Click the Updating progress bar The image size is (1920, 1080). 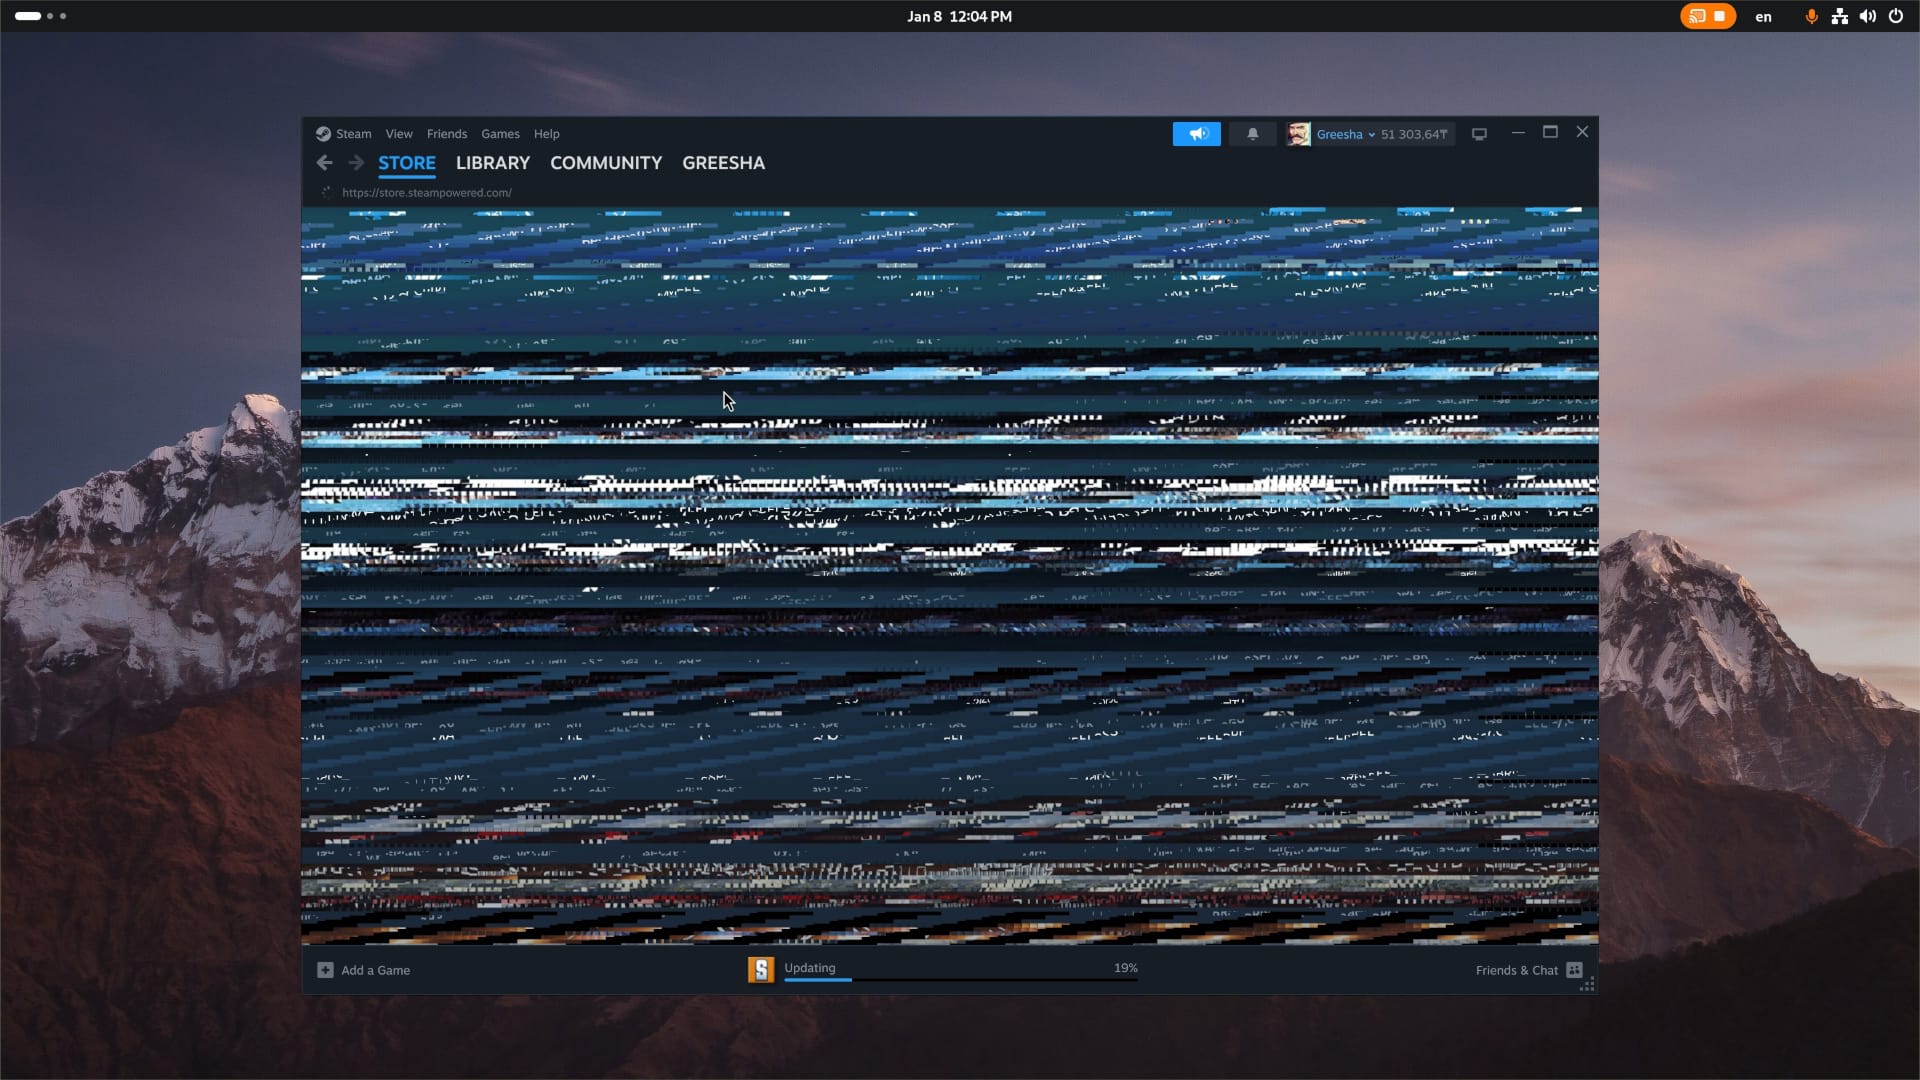(960, 979)
